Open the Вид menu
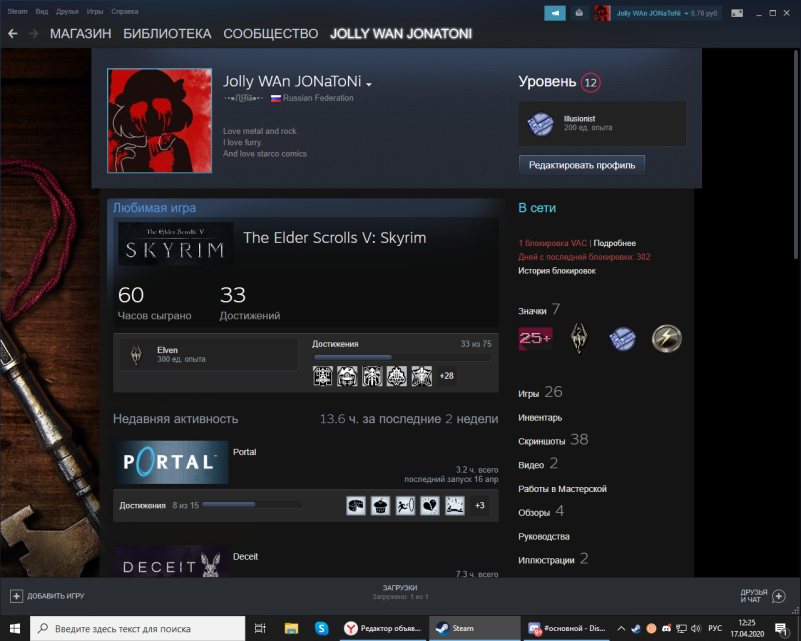The image size is (801, 641). (x=42, y=11)
